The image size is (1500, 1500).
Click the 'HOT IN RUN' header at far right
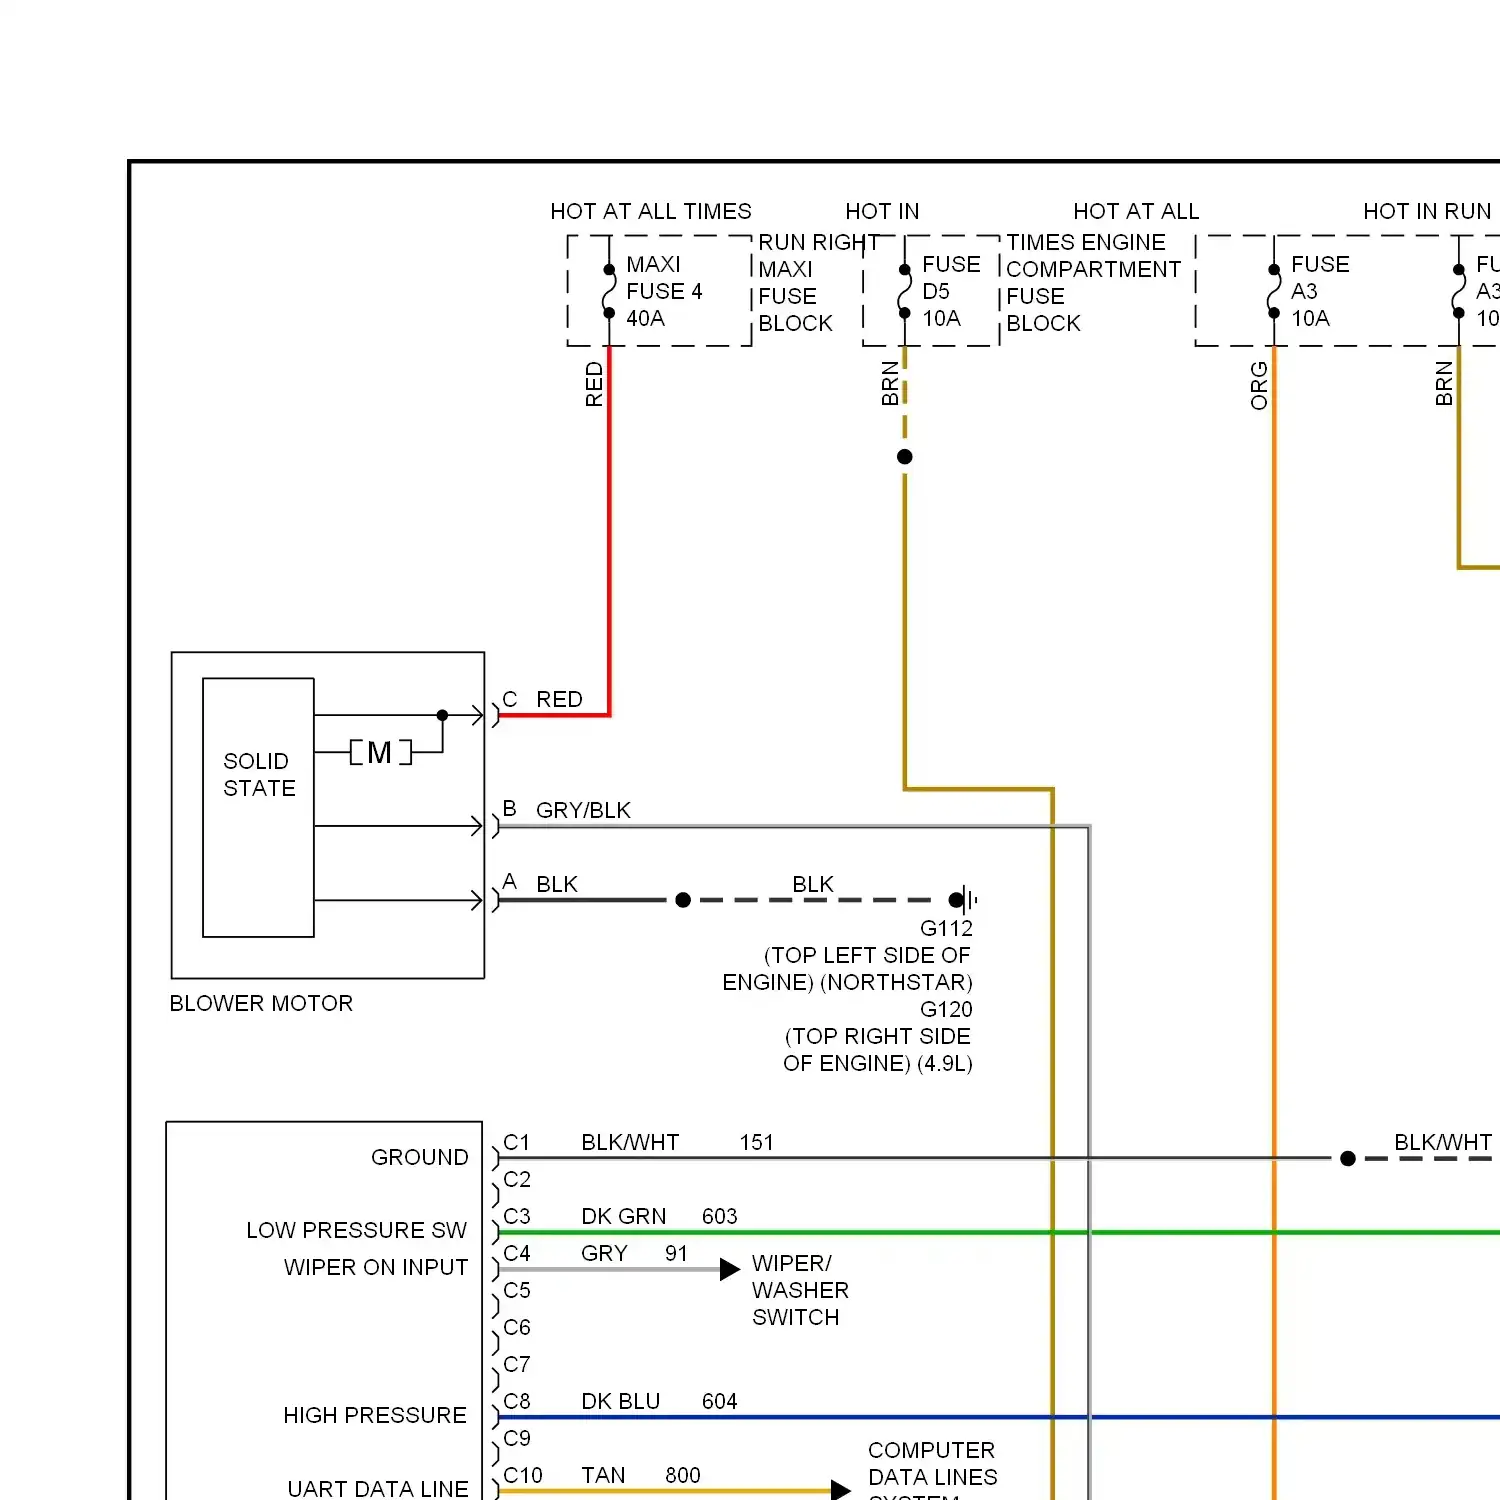click(x=1427, y=211)
